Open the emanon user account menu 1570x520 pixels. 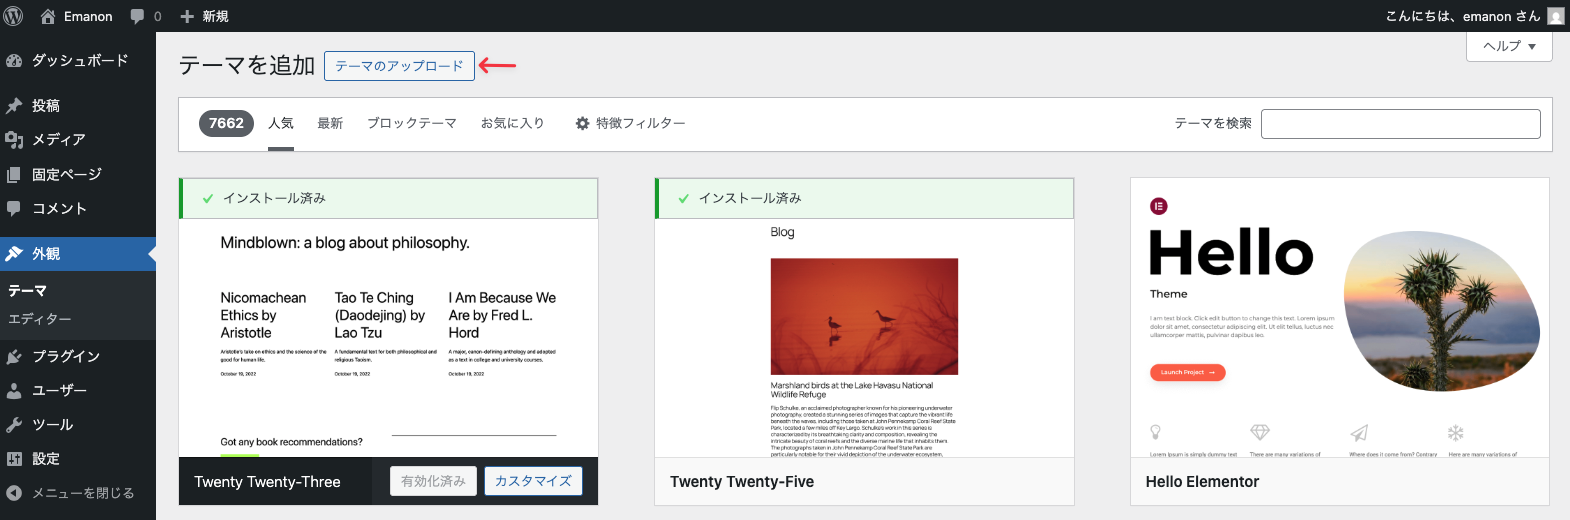tap(1472, 16)
